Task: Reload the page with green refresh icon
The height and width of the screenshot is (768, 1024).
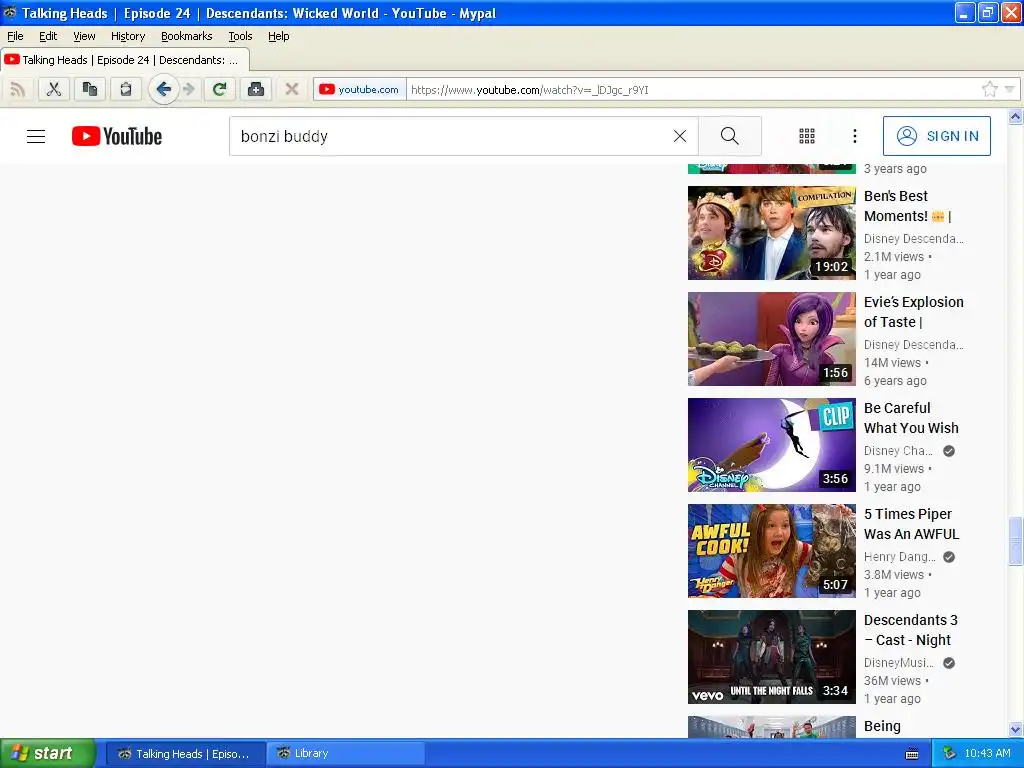Action: [x=219, y=89]
